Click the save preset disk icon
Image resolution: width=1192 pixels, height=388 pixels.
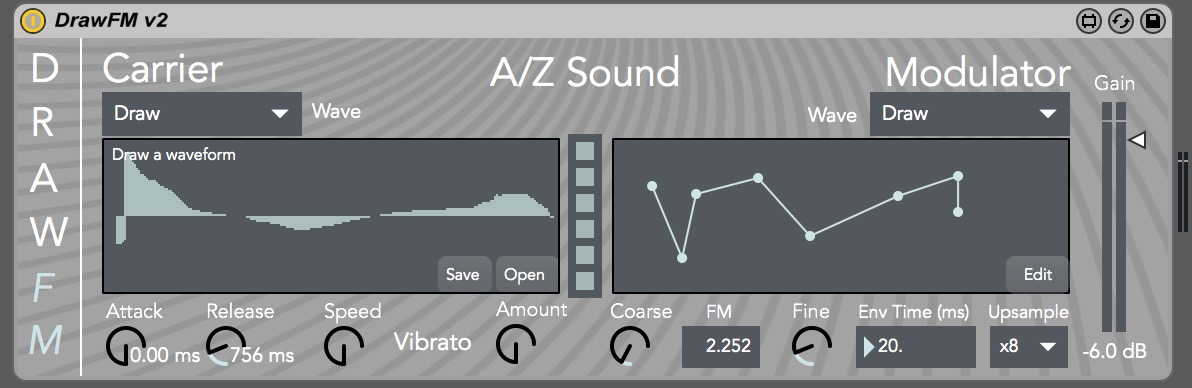tap(1153, 21)
